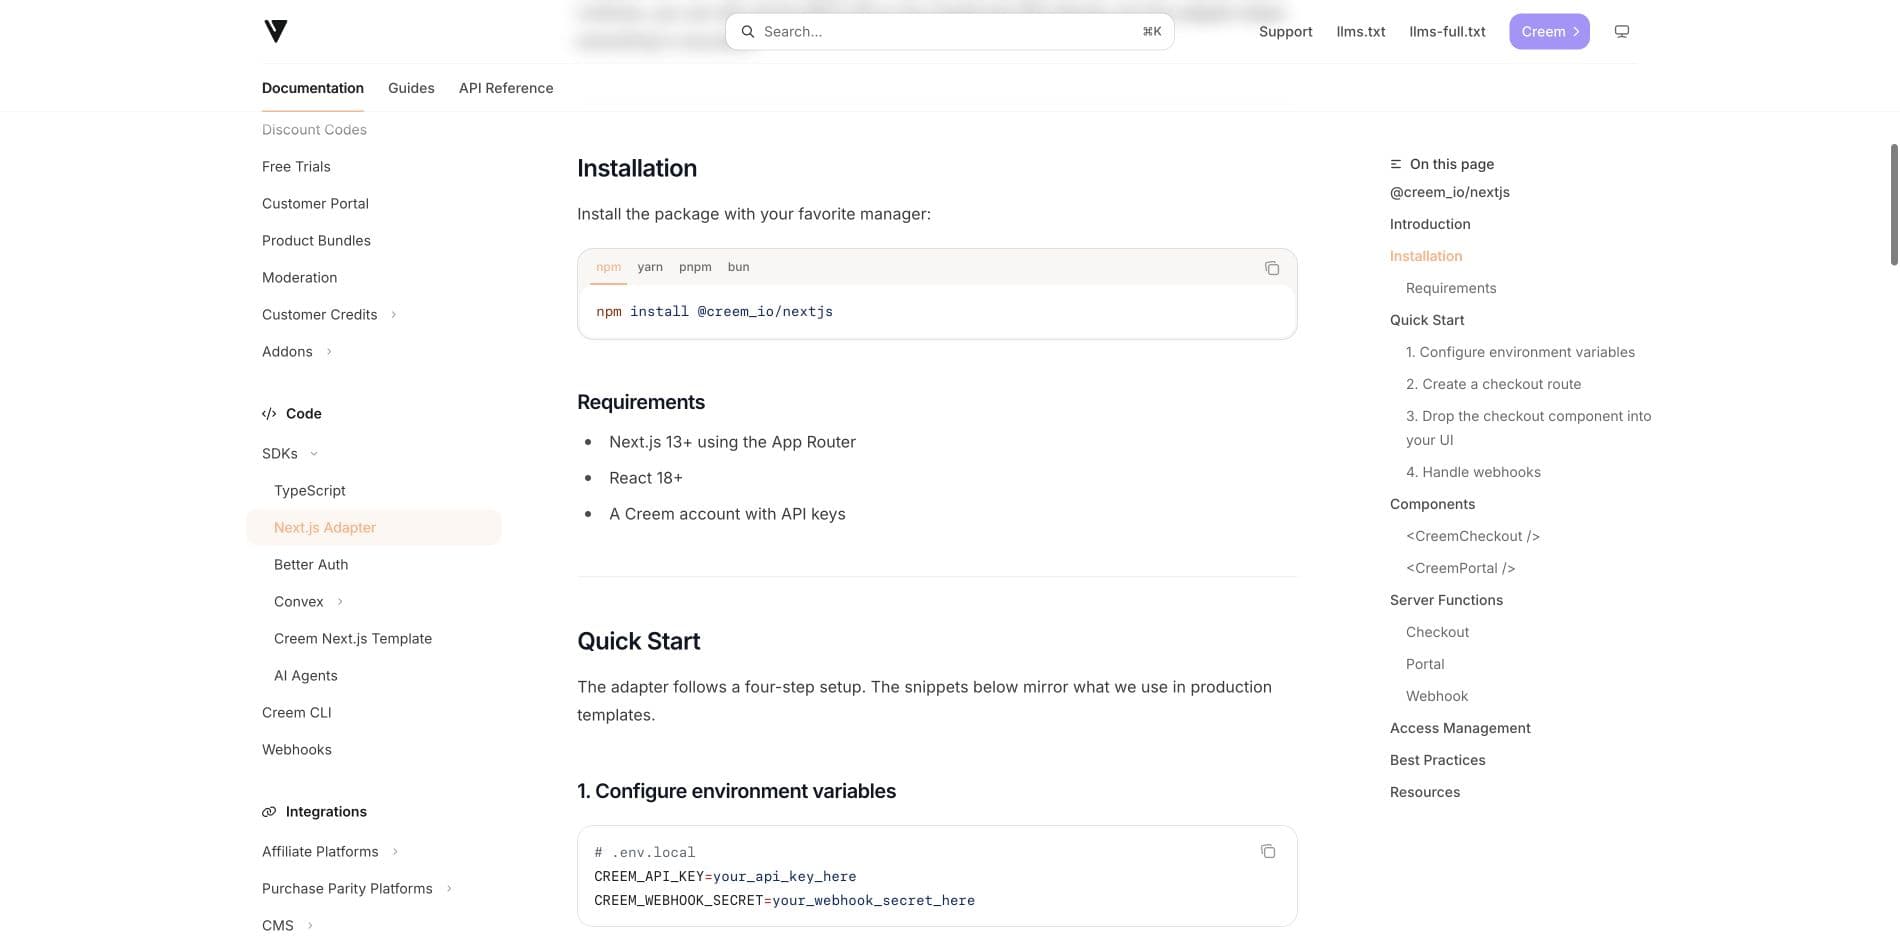The width and height of the screenshot is (1900, 943).
Task: Open the llms.txt link
Action: pos(1361,32)
